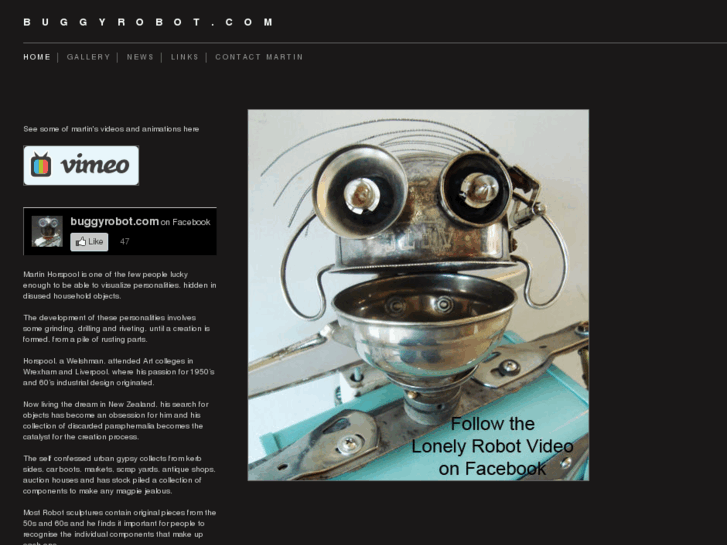This screenshot has width=727, height=545.
Task: Click the BUGGYROBOT.COM site title
Action: pyautogui.click(x=148, y=22)
